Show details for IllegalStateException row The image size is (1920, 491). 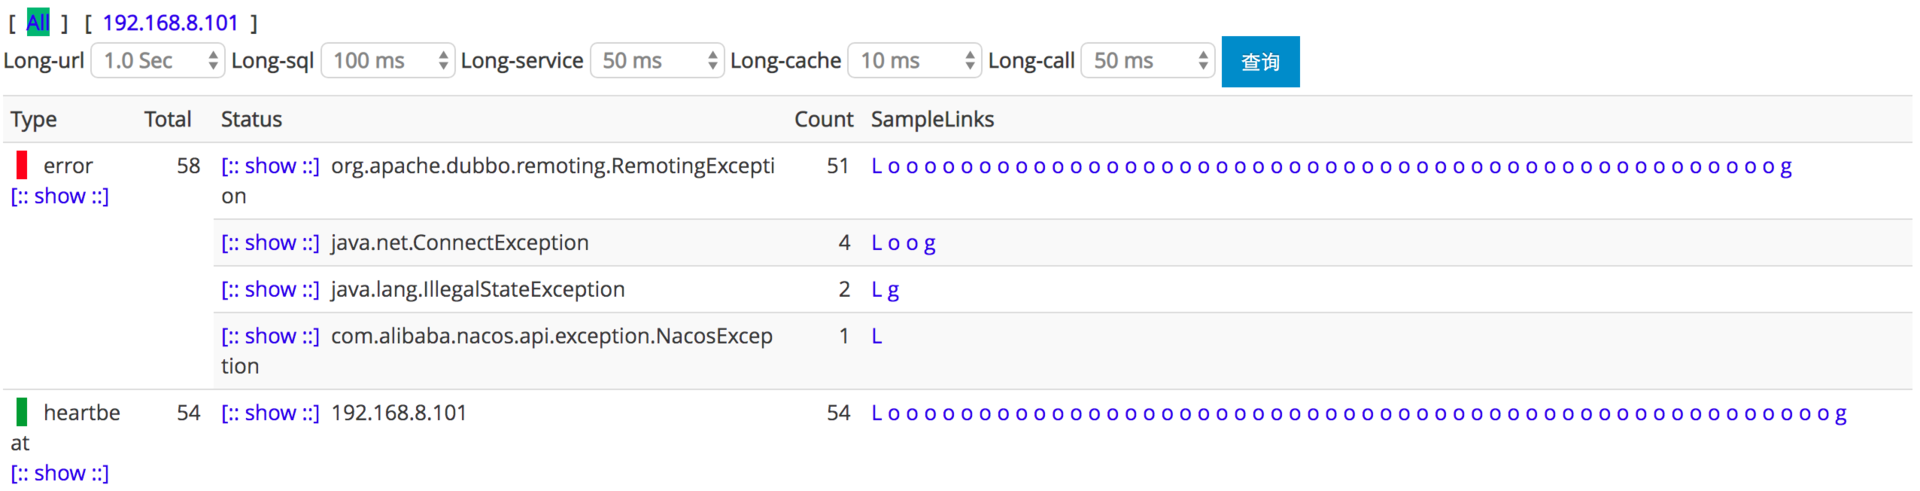270,289
